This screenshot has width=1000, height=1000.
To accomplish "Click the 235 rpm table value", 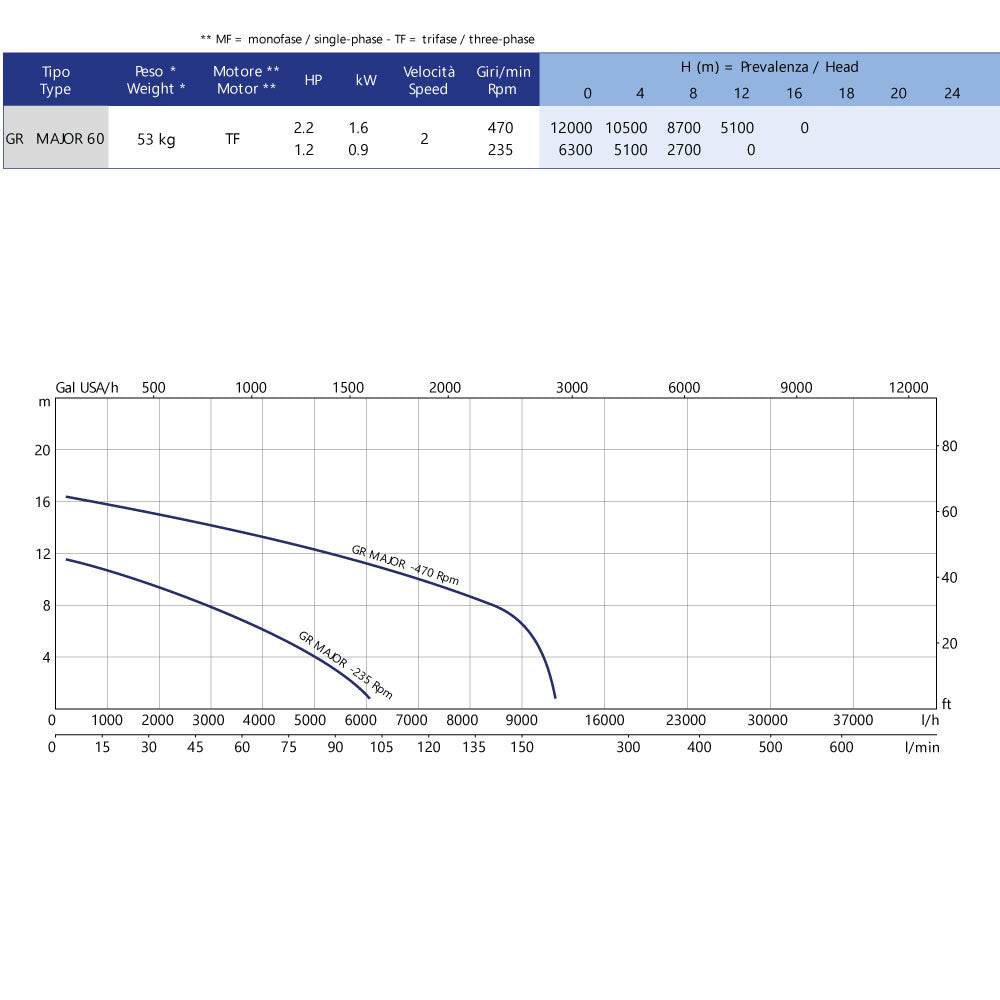I will 501,150.
